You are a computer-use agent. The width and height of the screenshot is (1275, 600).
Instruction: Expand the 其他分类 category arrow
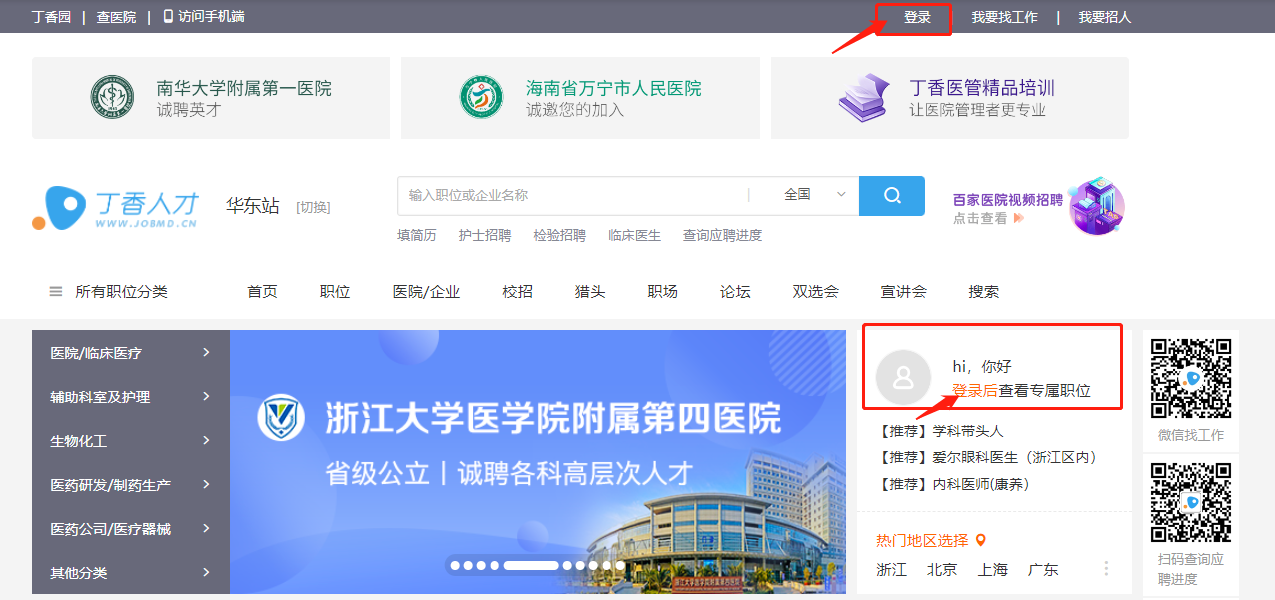coord(206,572)
